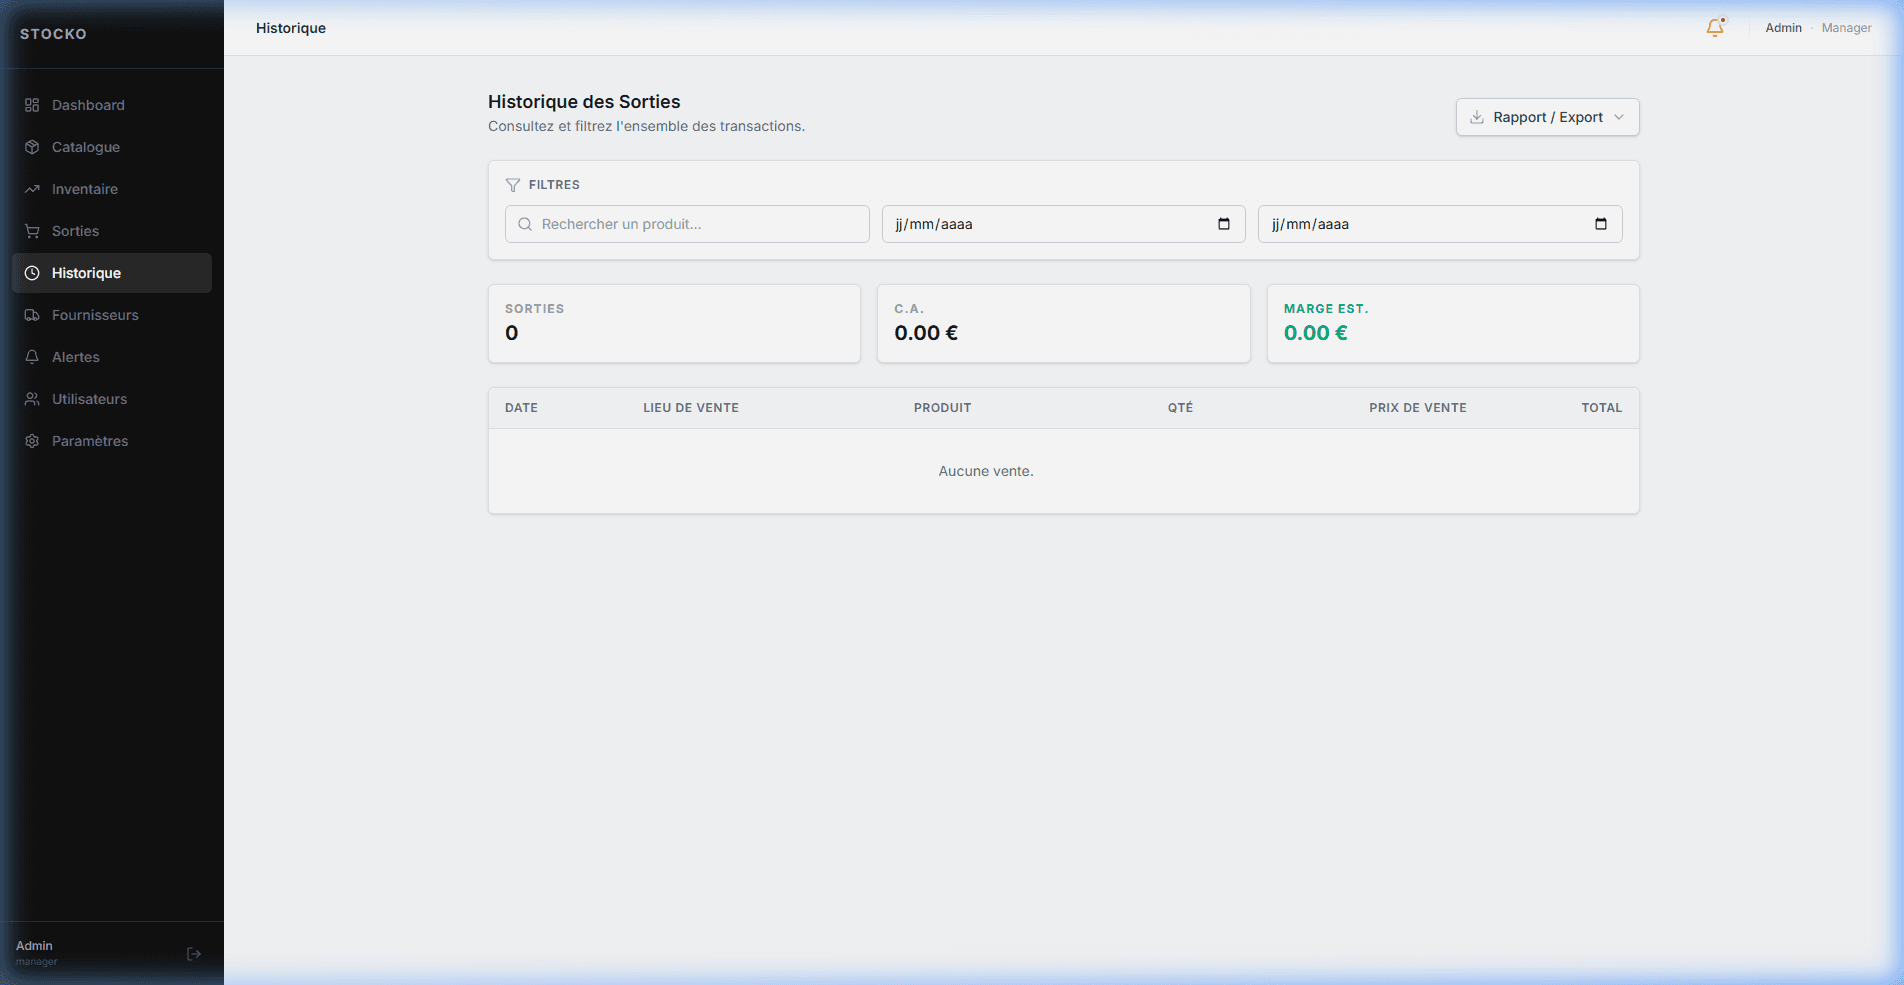
Task: Click the PRIX DE VENTE column header
Action: tap(1418, 408)
